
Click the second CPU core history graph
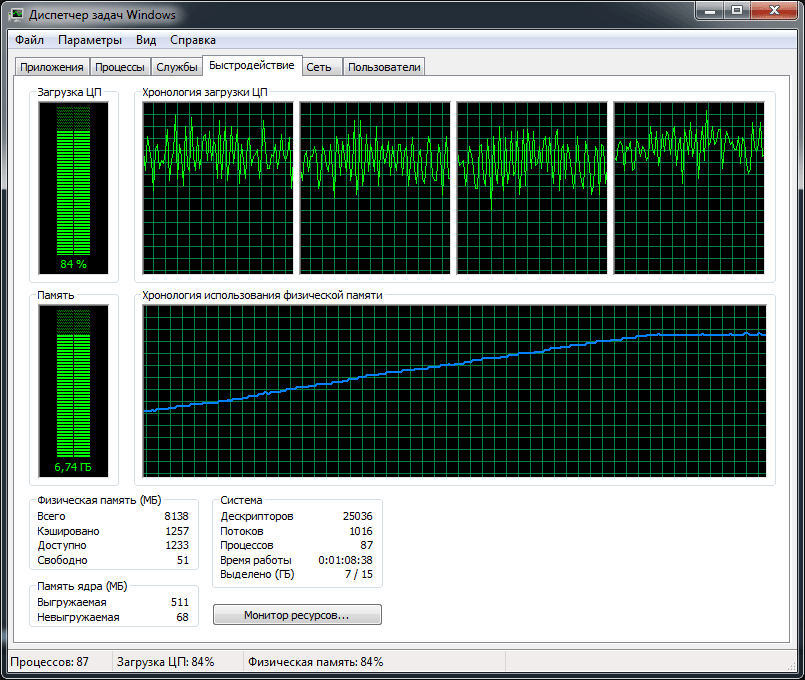tap(375, 187)
